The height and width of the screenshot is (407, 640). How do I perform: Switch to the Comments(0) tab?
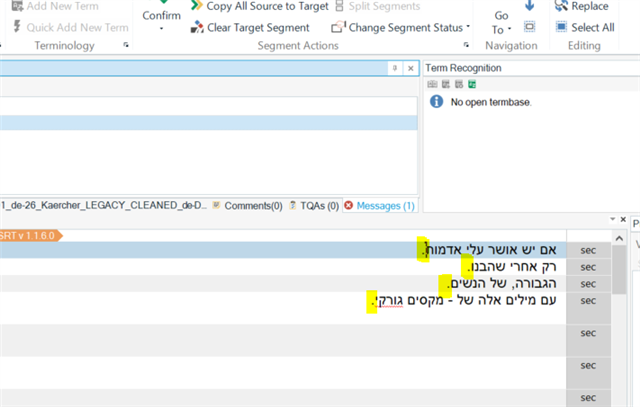pyautogui.click(x=248, y=206)
